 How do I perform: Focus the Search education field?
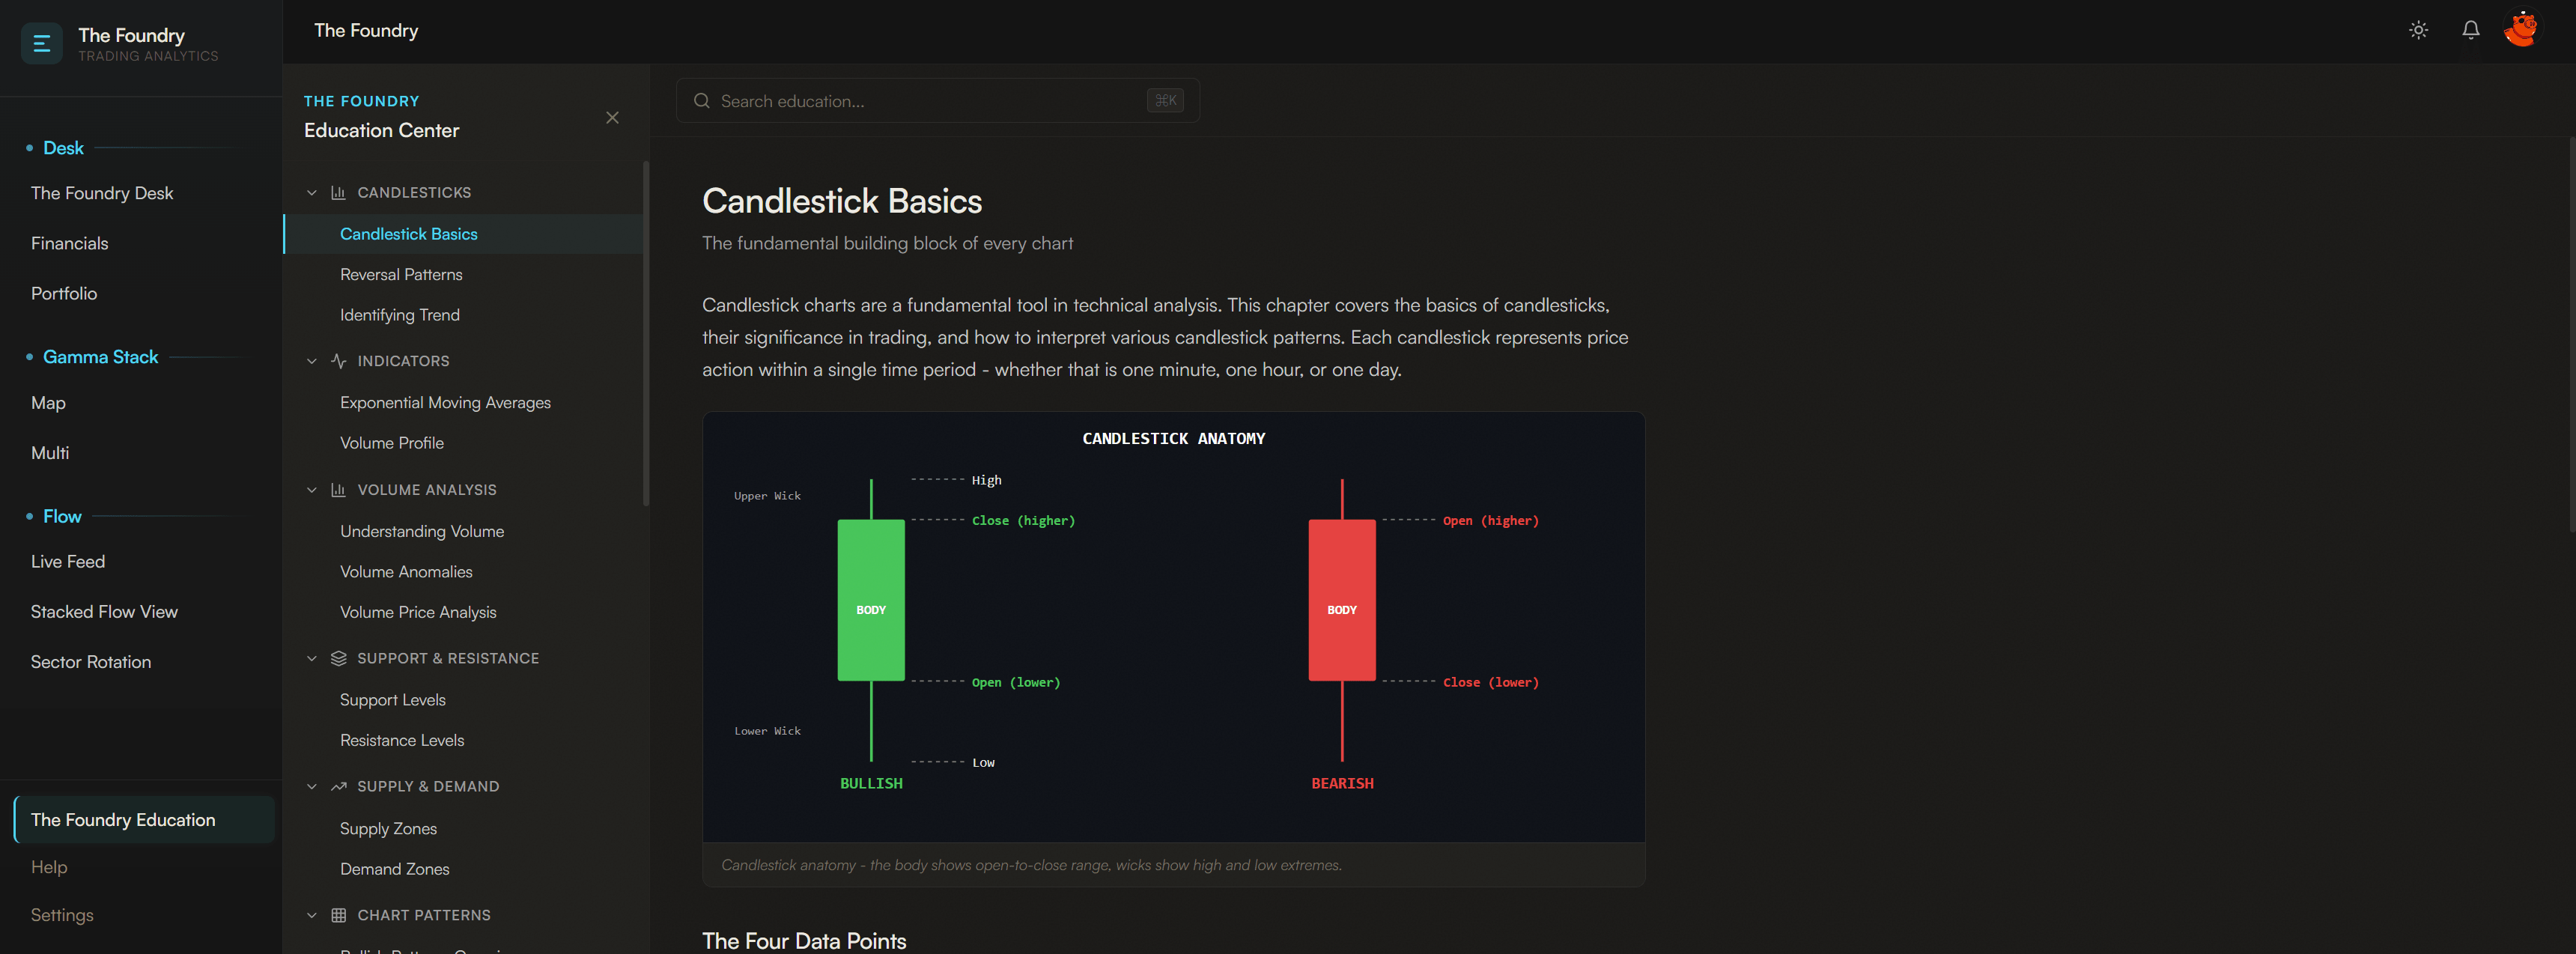click(x=930, y=101)
